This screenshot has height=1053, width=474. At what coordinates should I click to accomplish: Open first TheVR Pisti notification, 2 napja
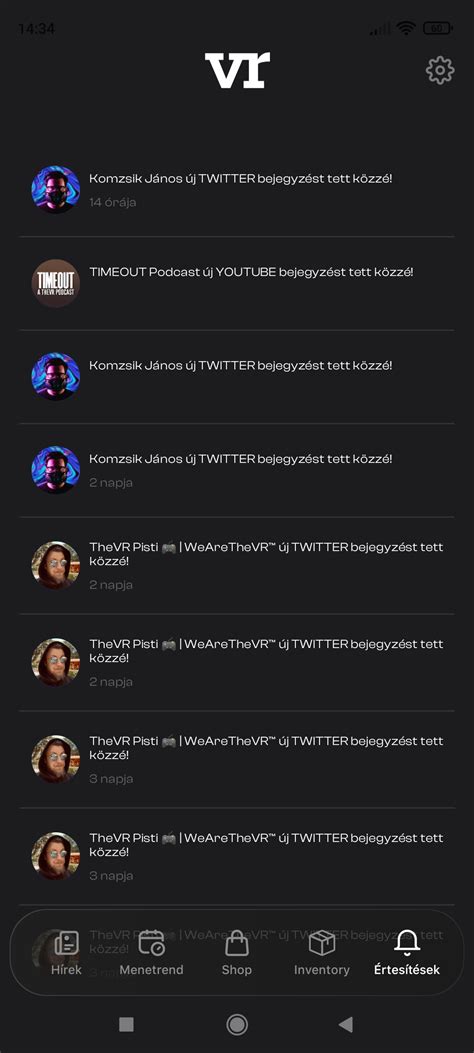point(237,565)
